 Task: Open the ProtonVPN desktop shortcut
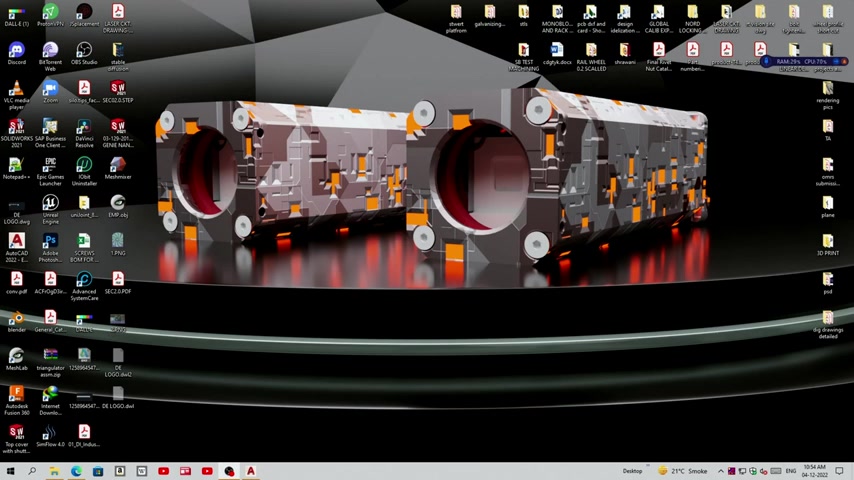50,13
